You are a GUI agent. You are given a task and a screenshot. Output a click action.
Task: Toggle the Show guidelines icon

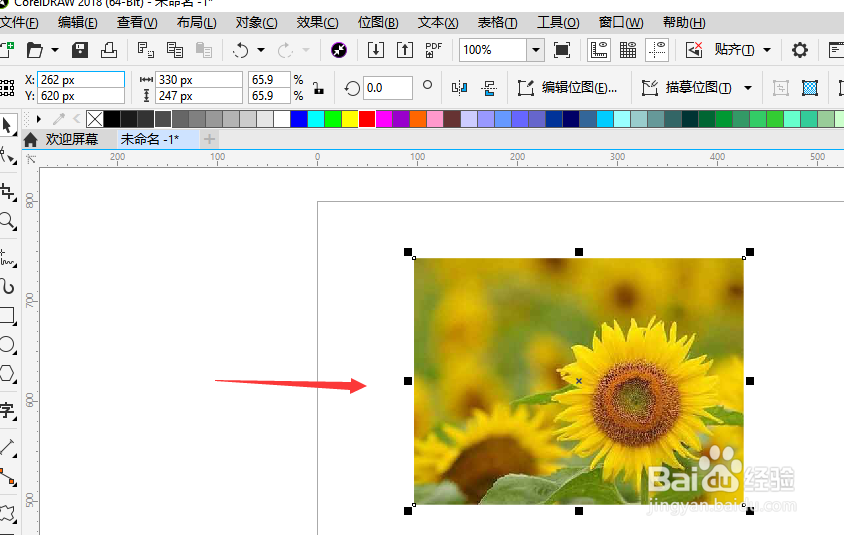pyautogui.click(x=657, y=50)
